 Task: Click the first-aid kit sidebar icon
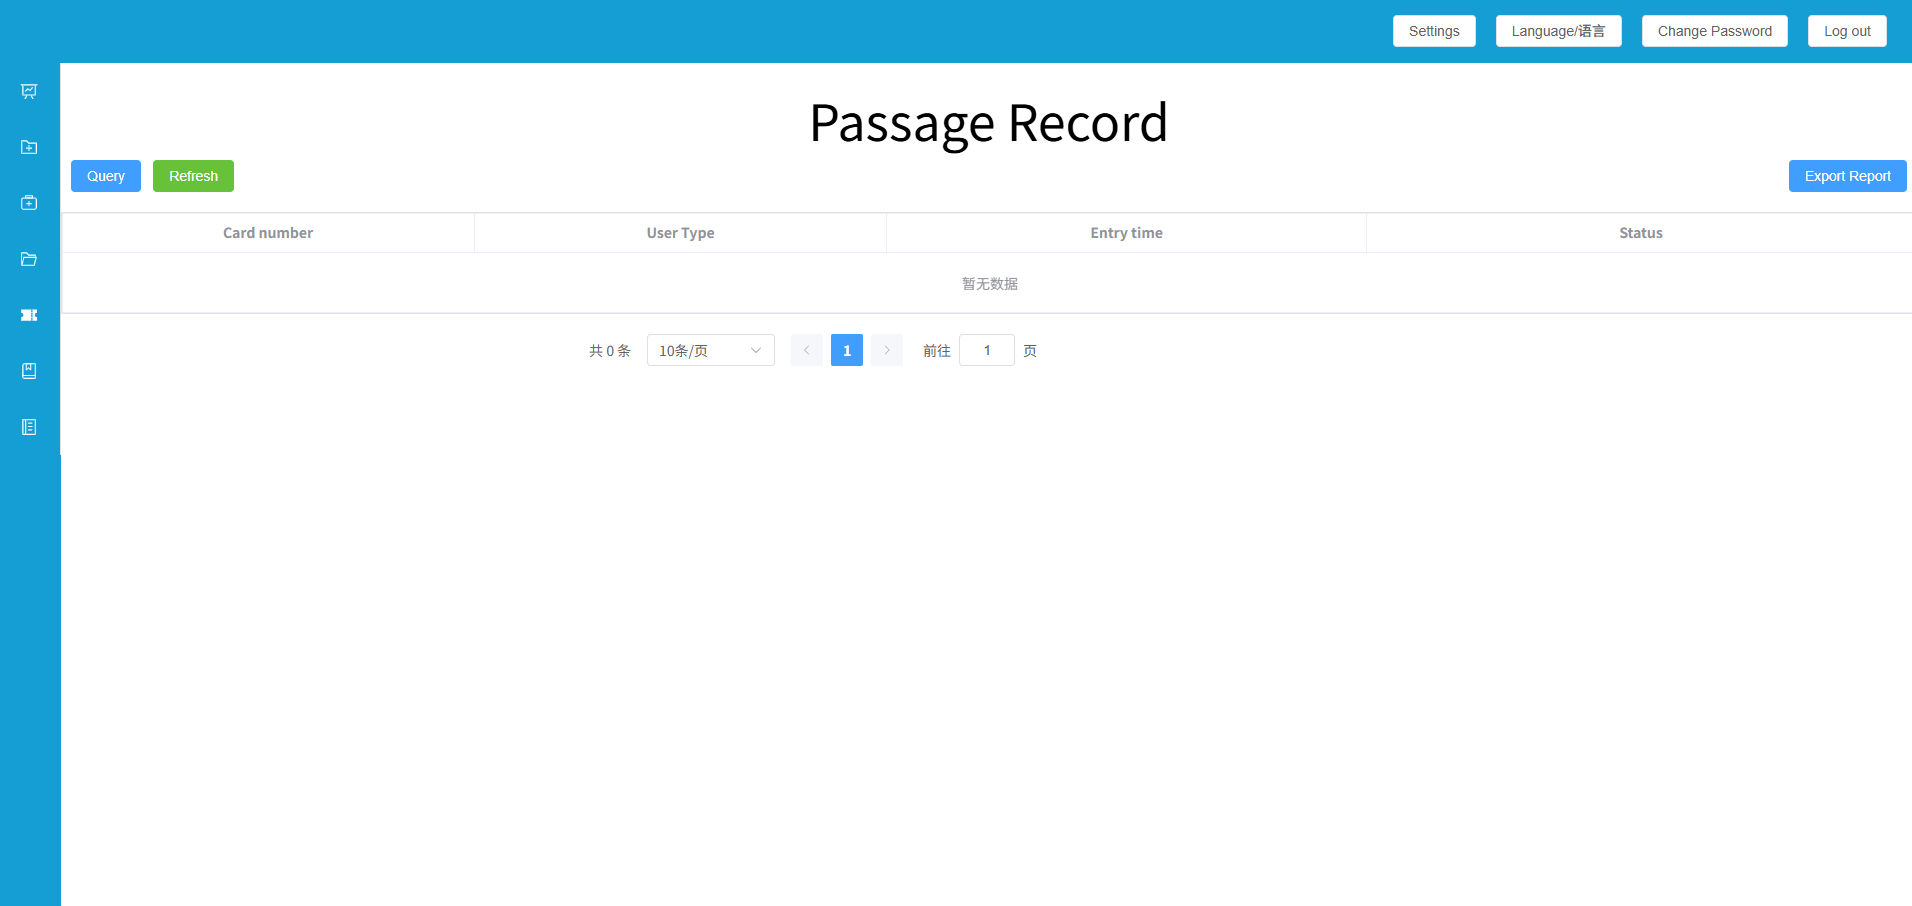tap(29, 203)
